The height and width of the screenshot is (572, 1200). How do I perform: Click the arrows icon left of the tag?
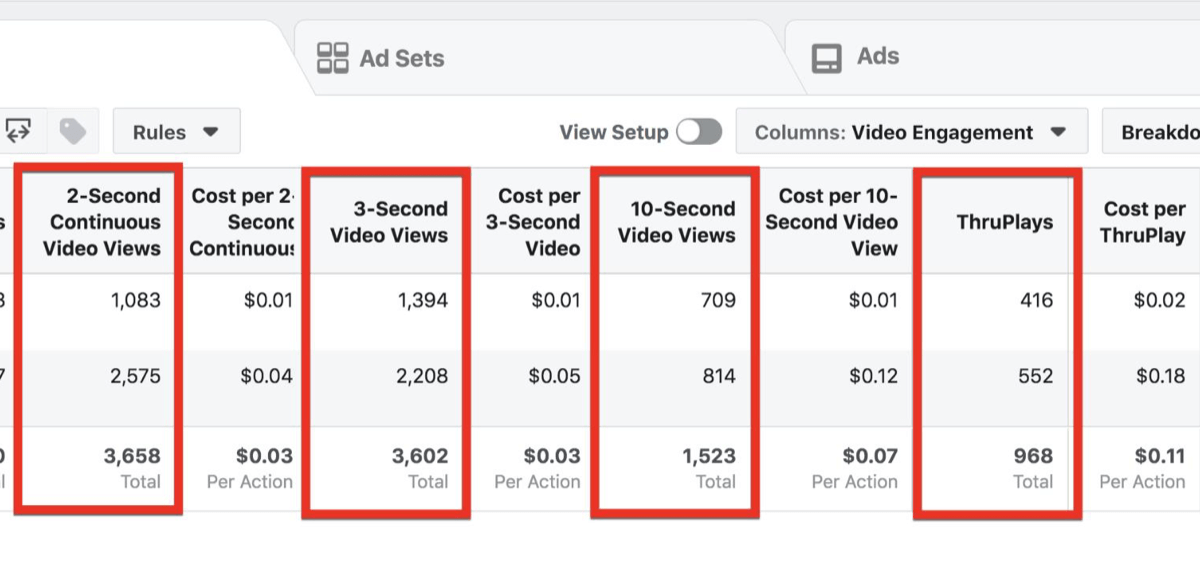(18, 131)
